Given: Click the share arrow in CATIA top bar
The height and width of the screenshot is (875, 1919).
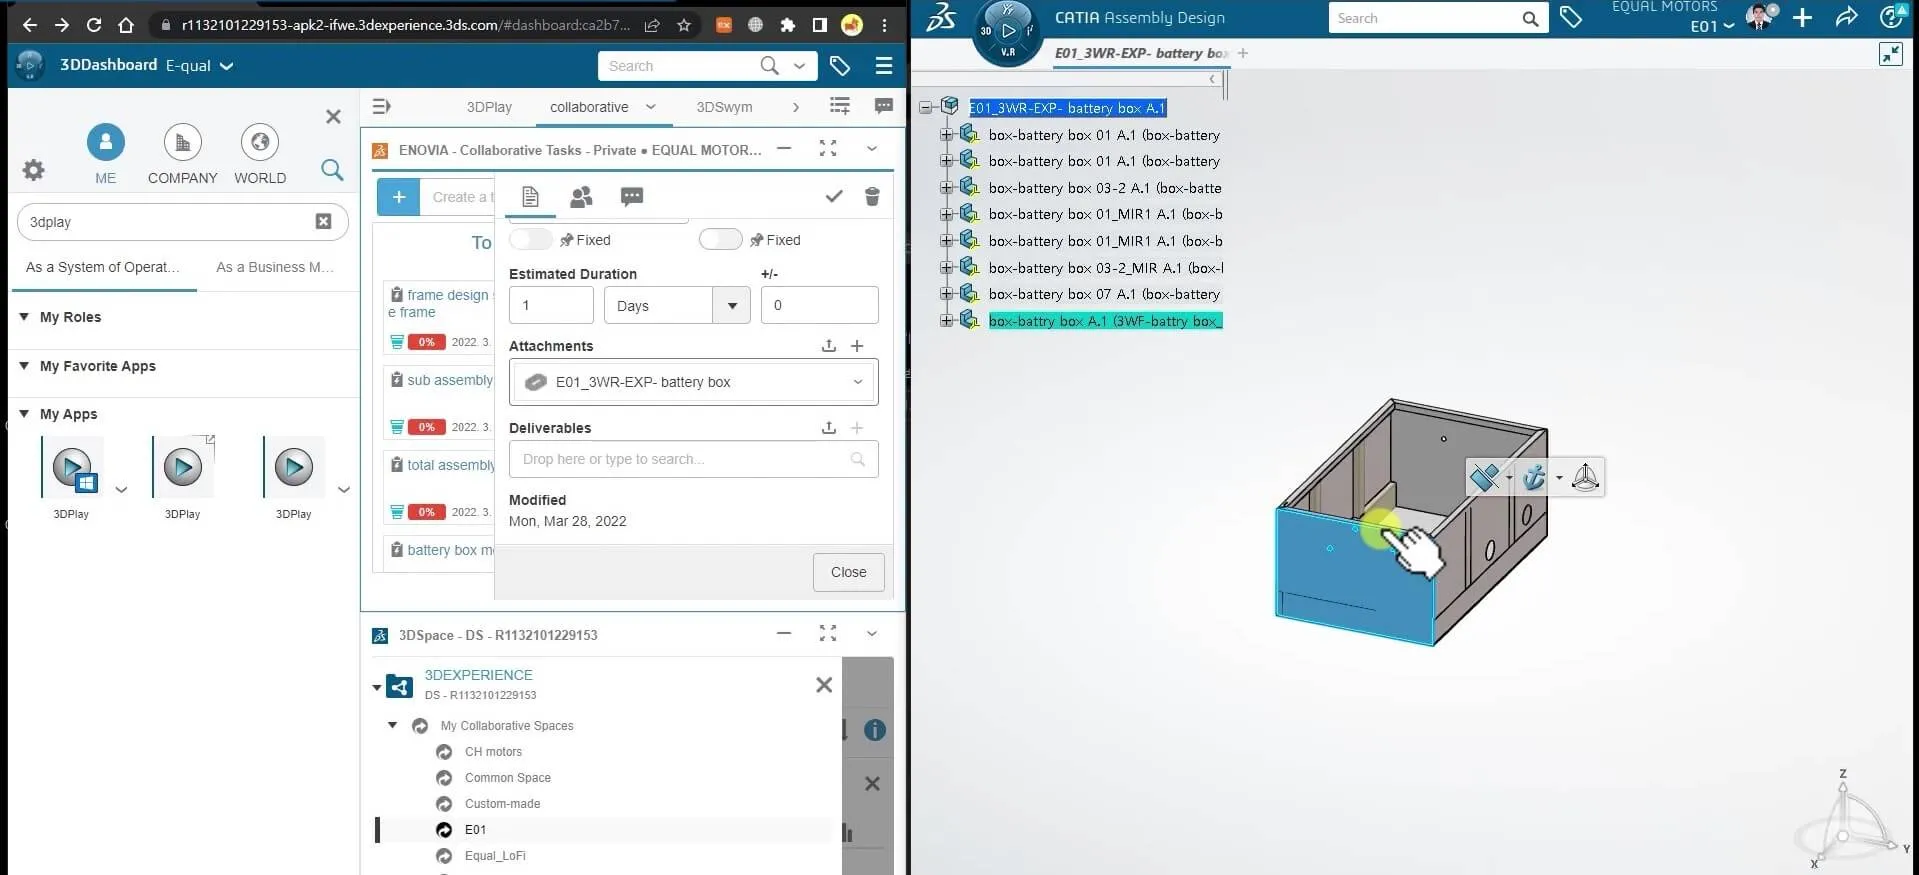Looking at the screenshot, I should click(x=1847, y=17).
